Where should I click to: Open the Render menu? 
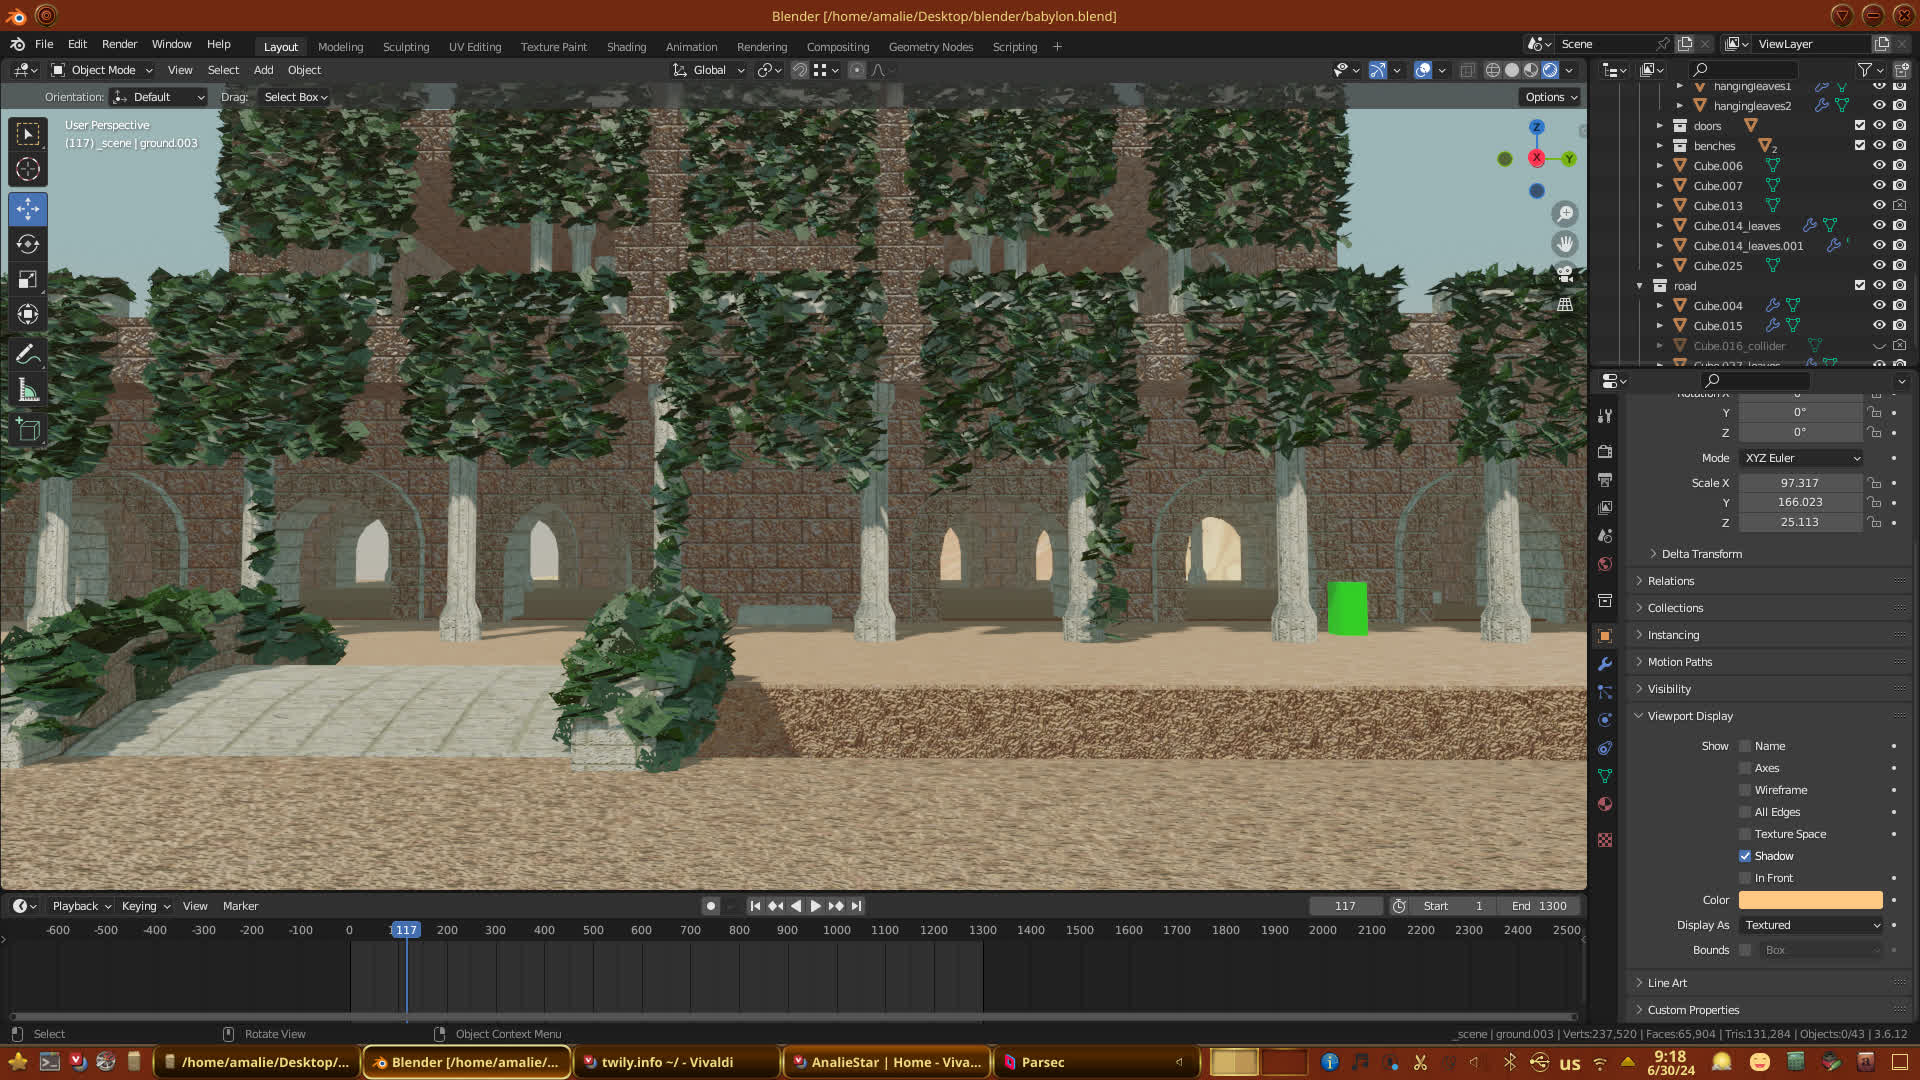(119, 44)
